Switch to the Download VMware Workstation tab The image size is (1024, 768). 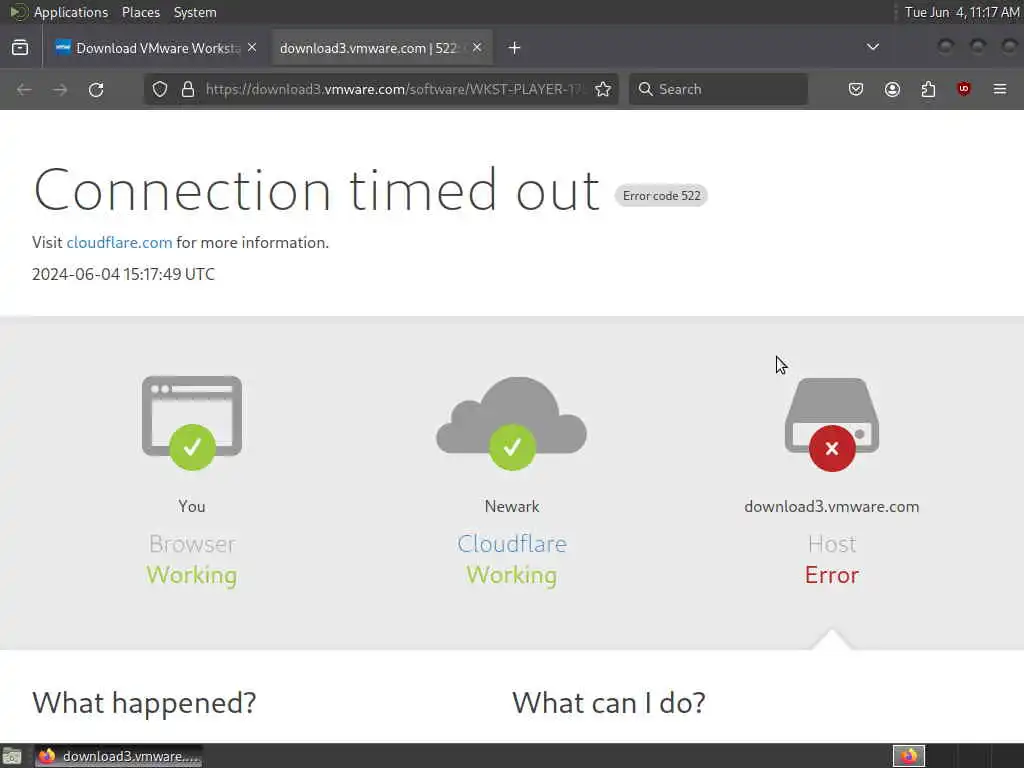point(157,48)
